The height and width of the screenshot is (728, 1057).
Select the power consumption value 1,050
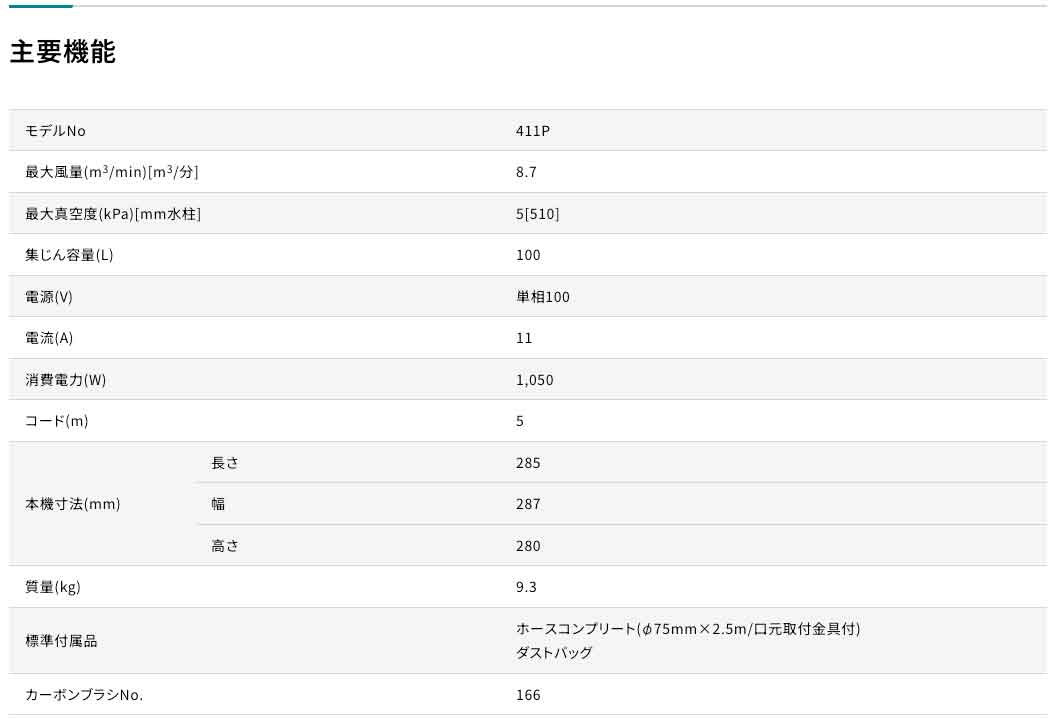point(534,380)
